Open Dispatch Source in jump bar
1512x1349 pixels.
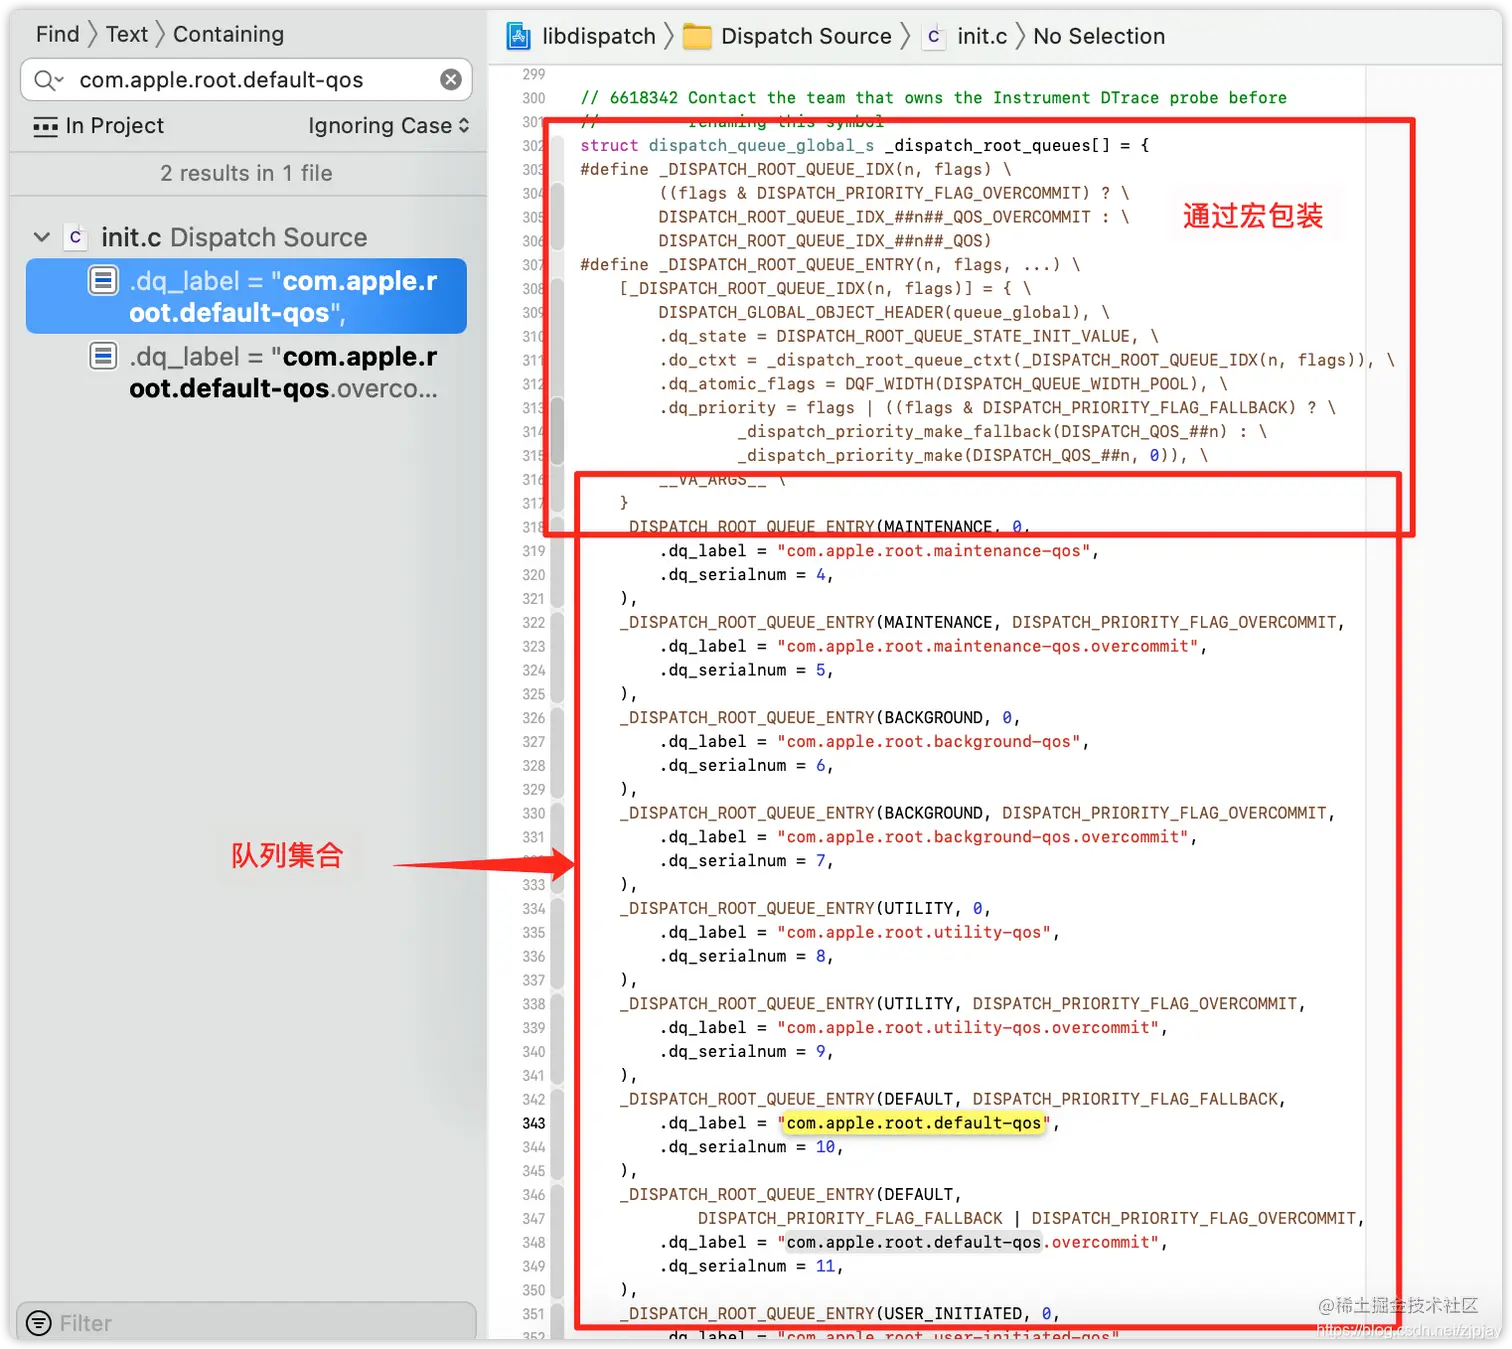[x=806, y=36]
